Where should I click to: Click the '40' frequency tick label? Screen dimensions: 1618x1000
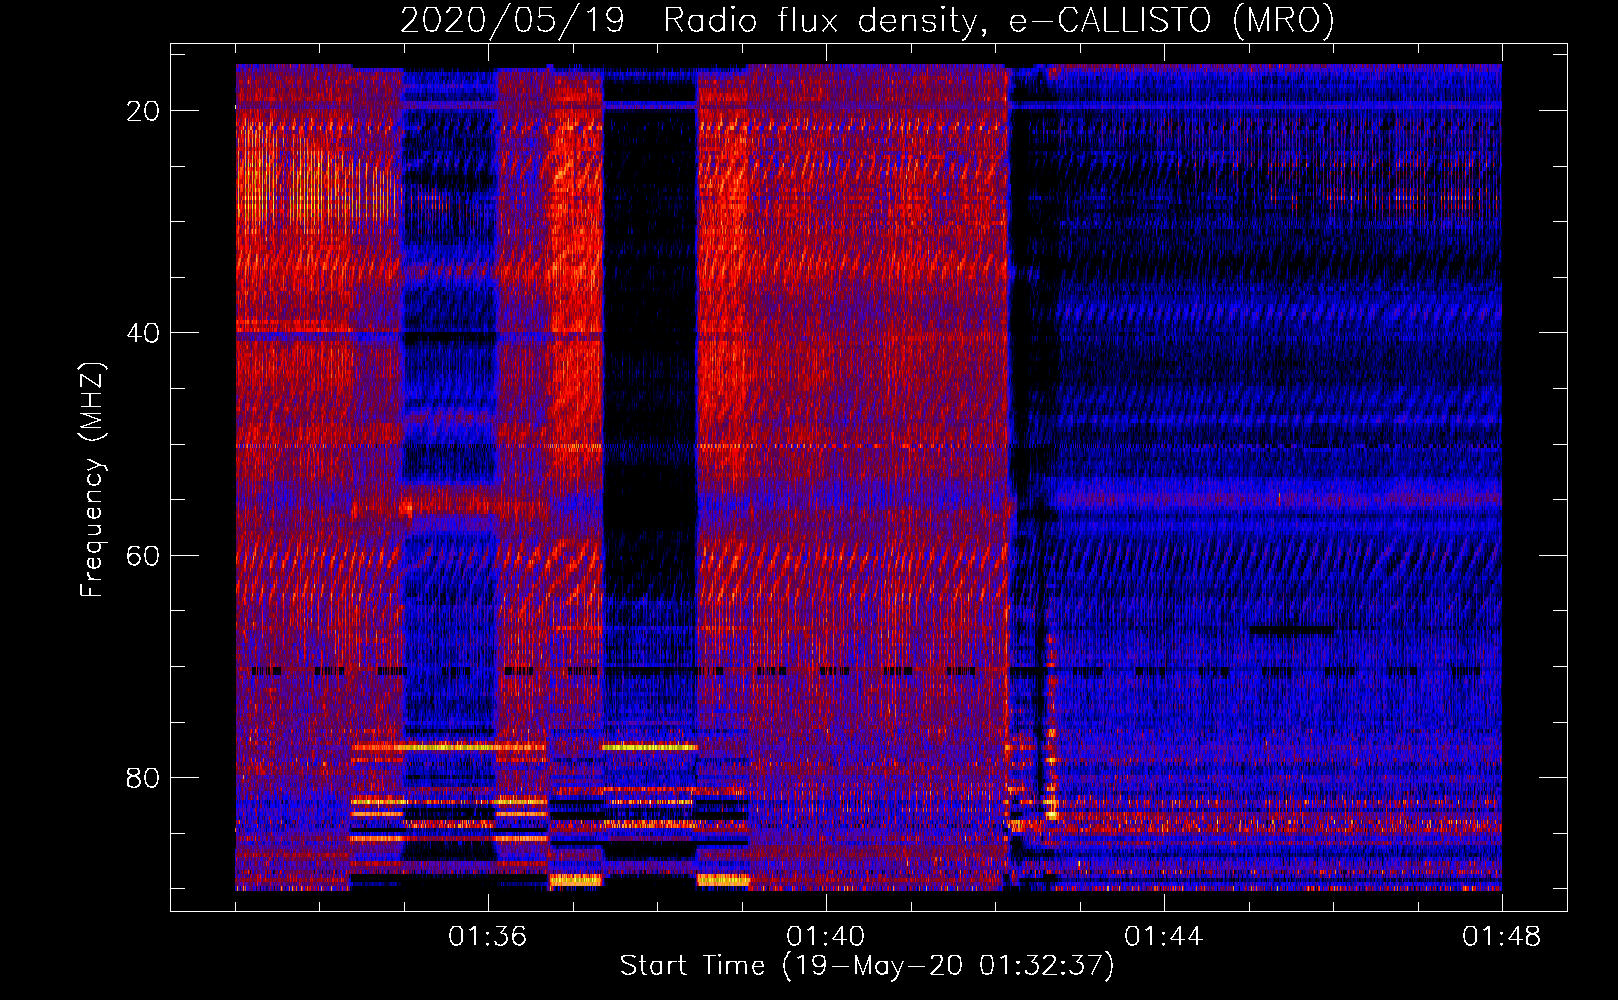pos(144,333)
